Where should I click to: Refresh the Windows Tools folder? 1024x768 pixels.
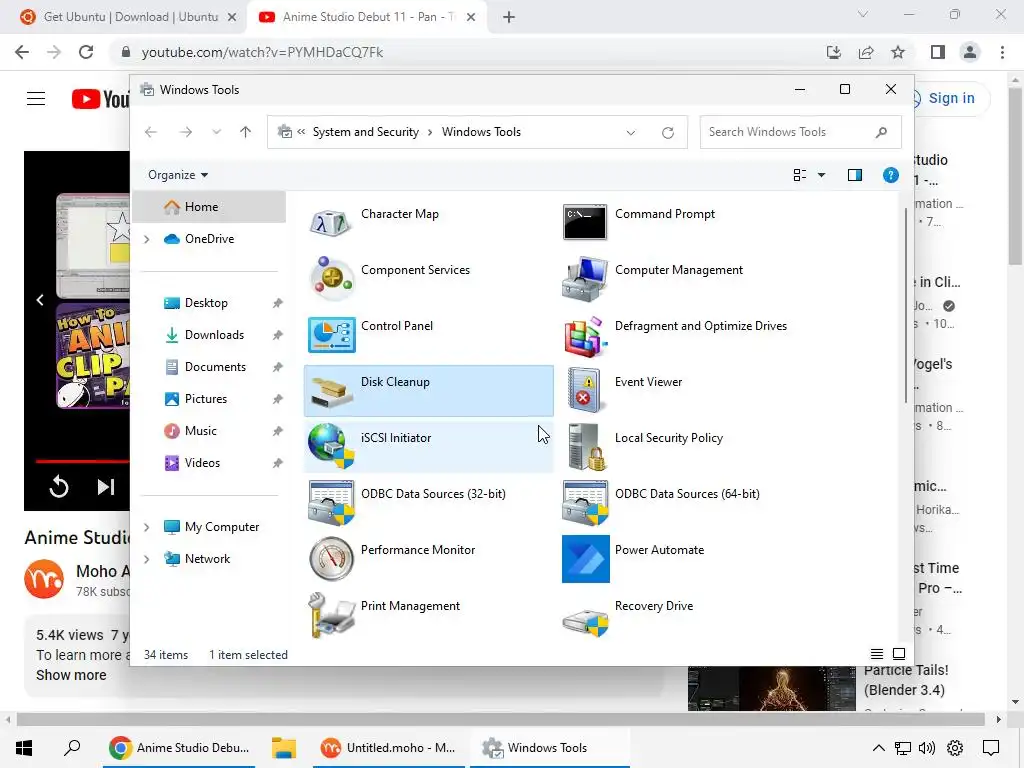[x=667, y=133]
